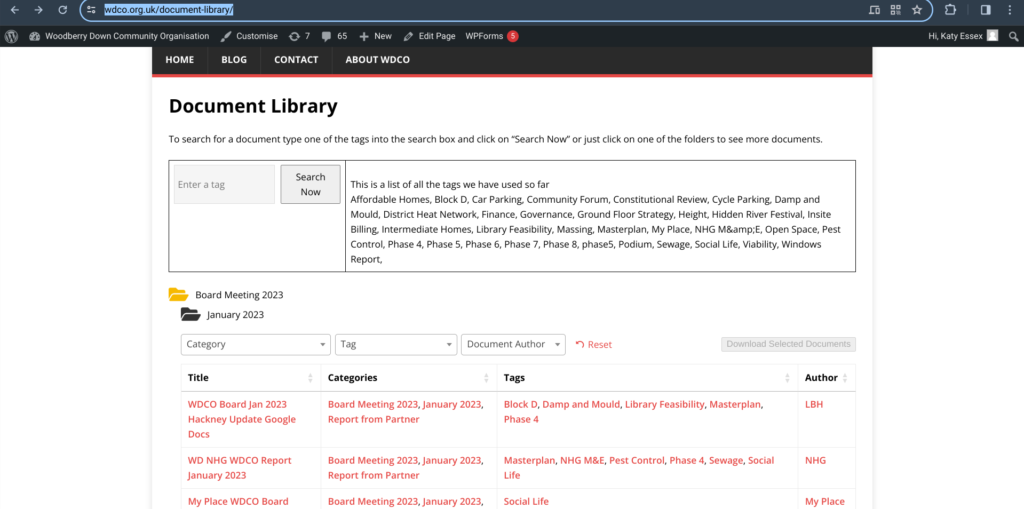Screen dimensions: 1024x509
Task: Click the admin bar search magnifier icon
Action: coord(1013,36)
